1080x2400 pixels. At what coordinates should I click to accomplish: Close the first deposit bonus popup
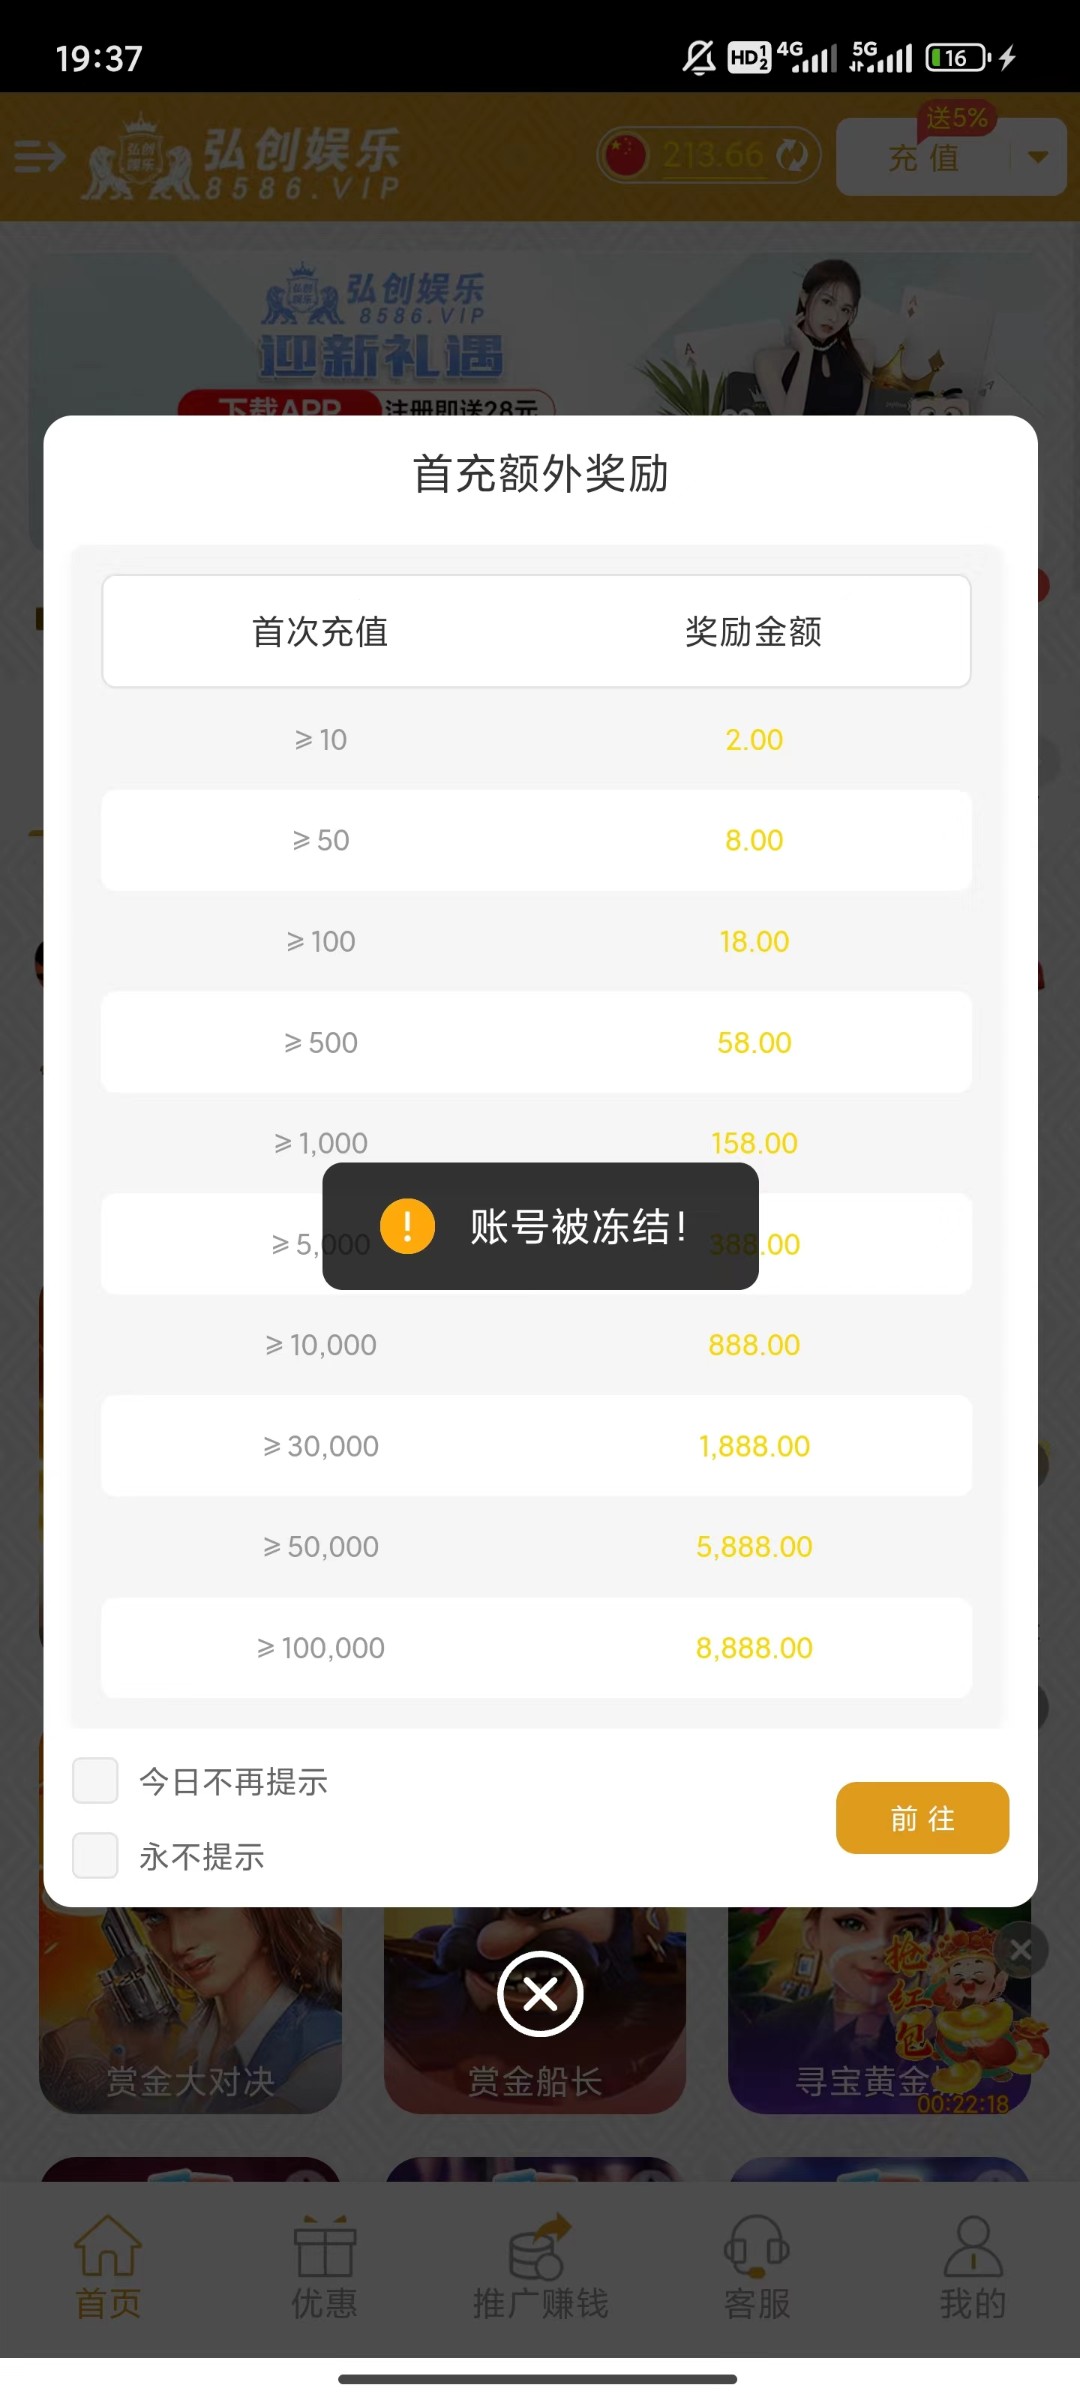[x=540, y=1994]
